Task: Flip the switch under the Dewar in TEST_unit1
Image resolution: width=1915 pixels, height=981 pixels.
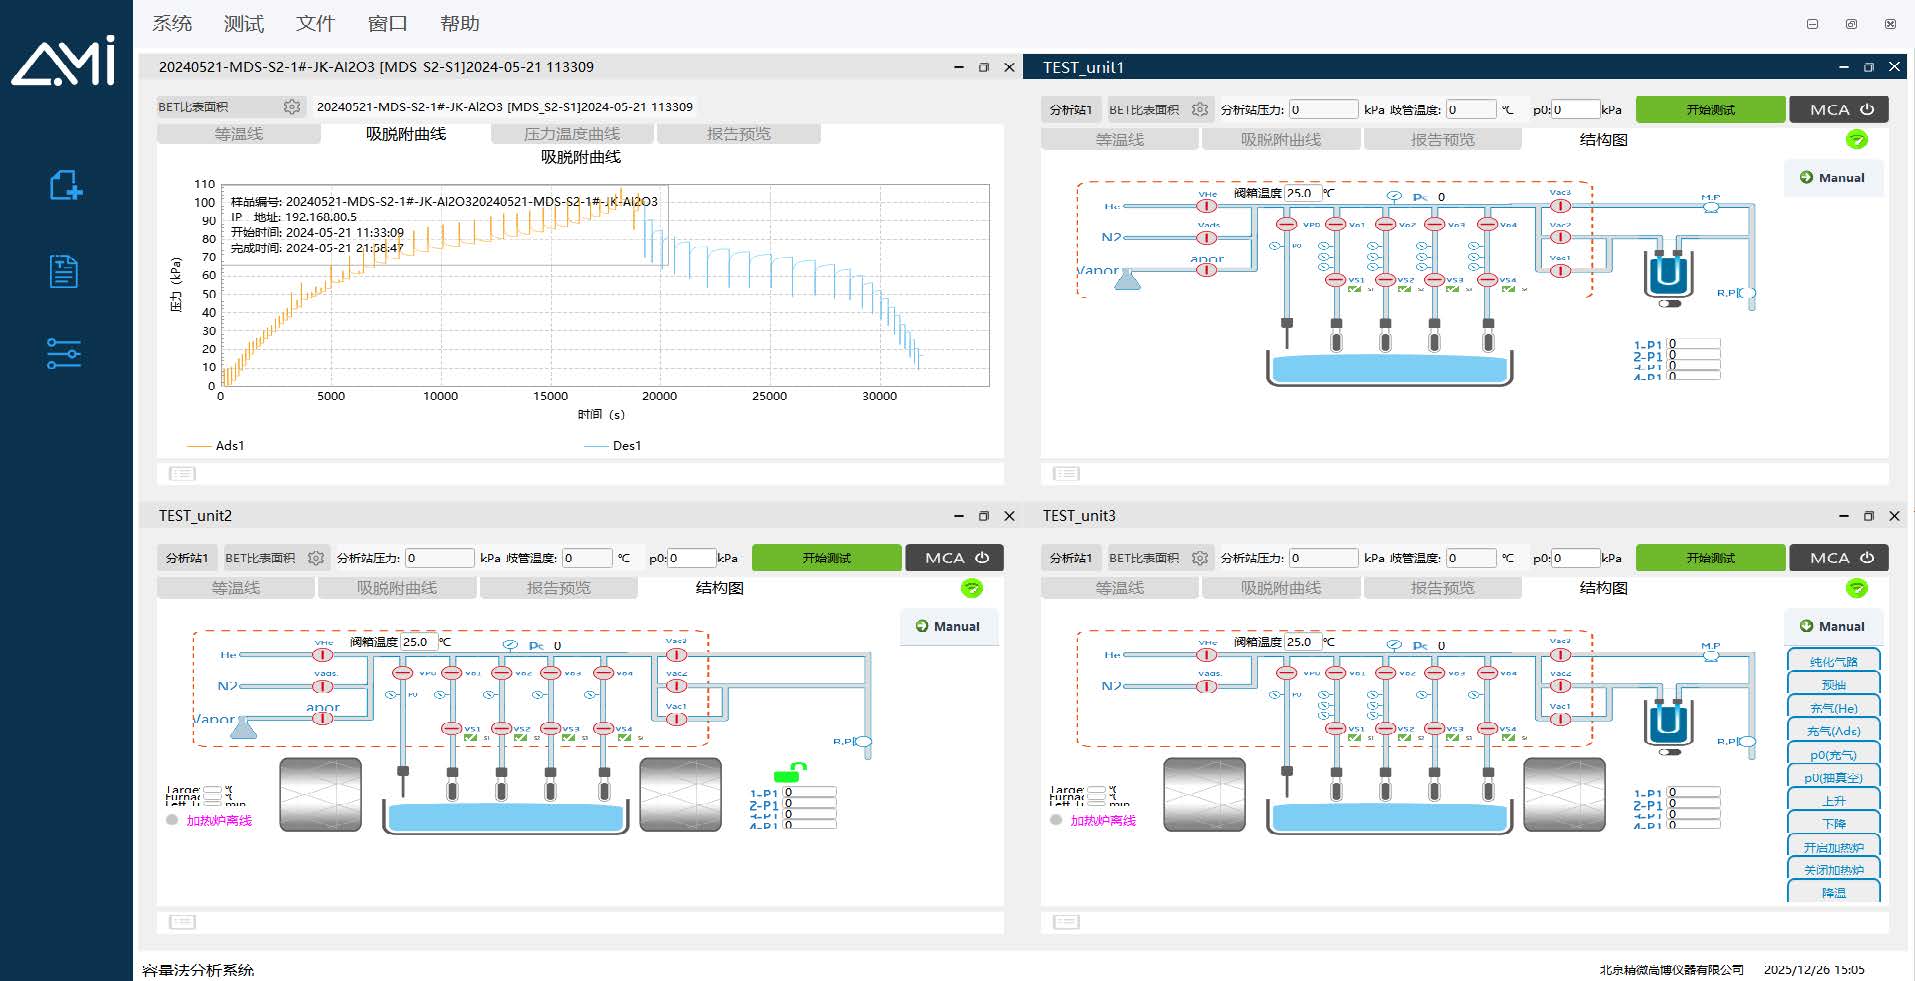Action: coord(1669,304)
